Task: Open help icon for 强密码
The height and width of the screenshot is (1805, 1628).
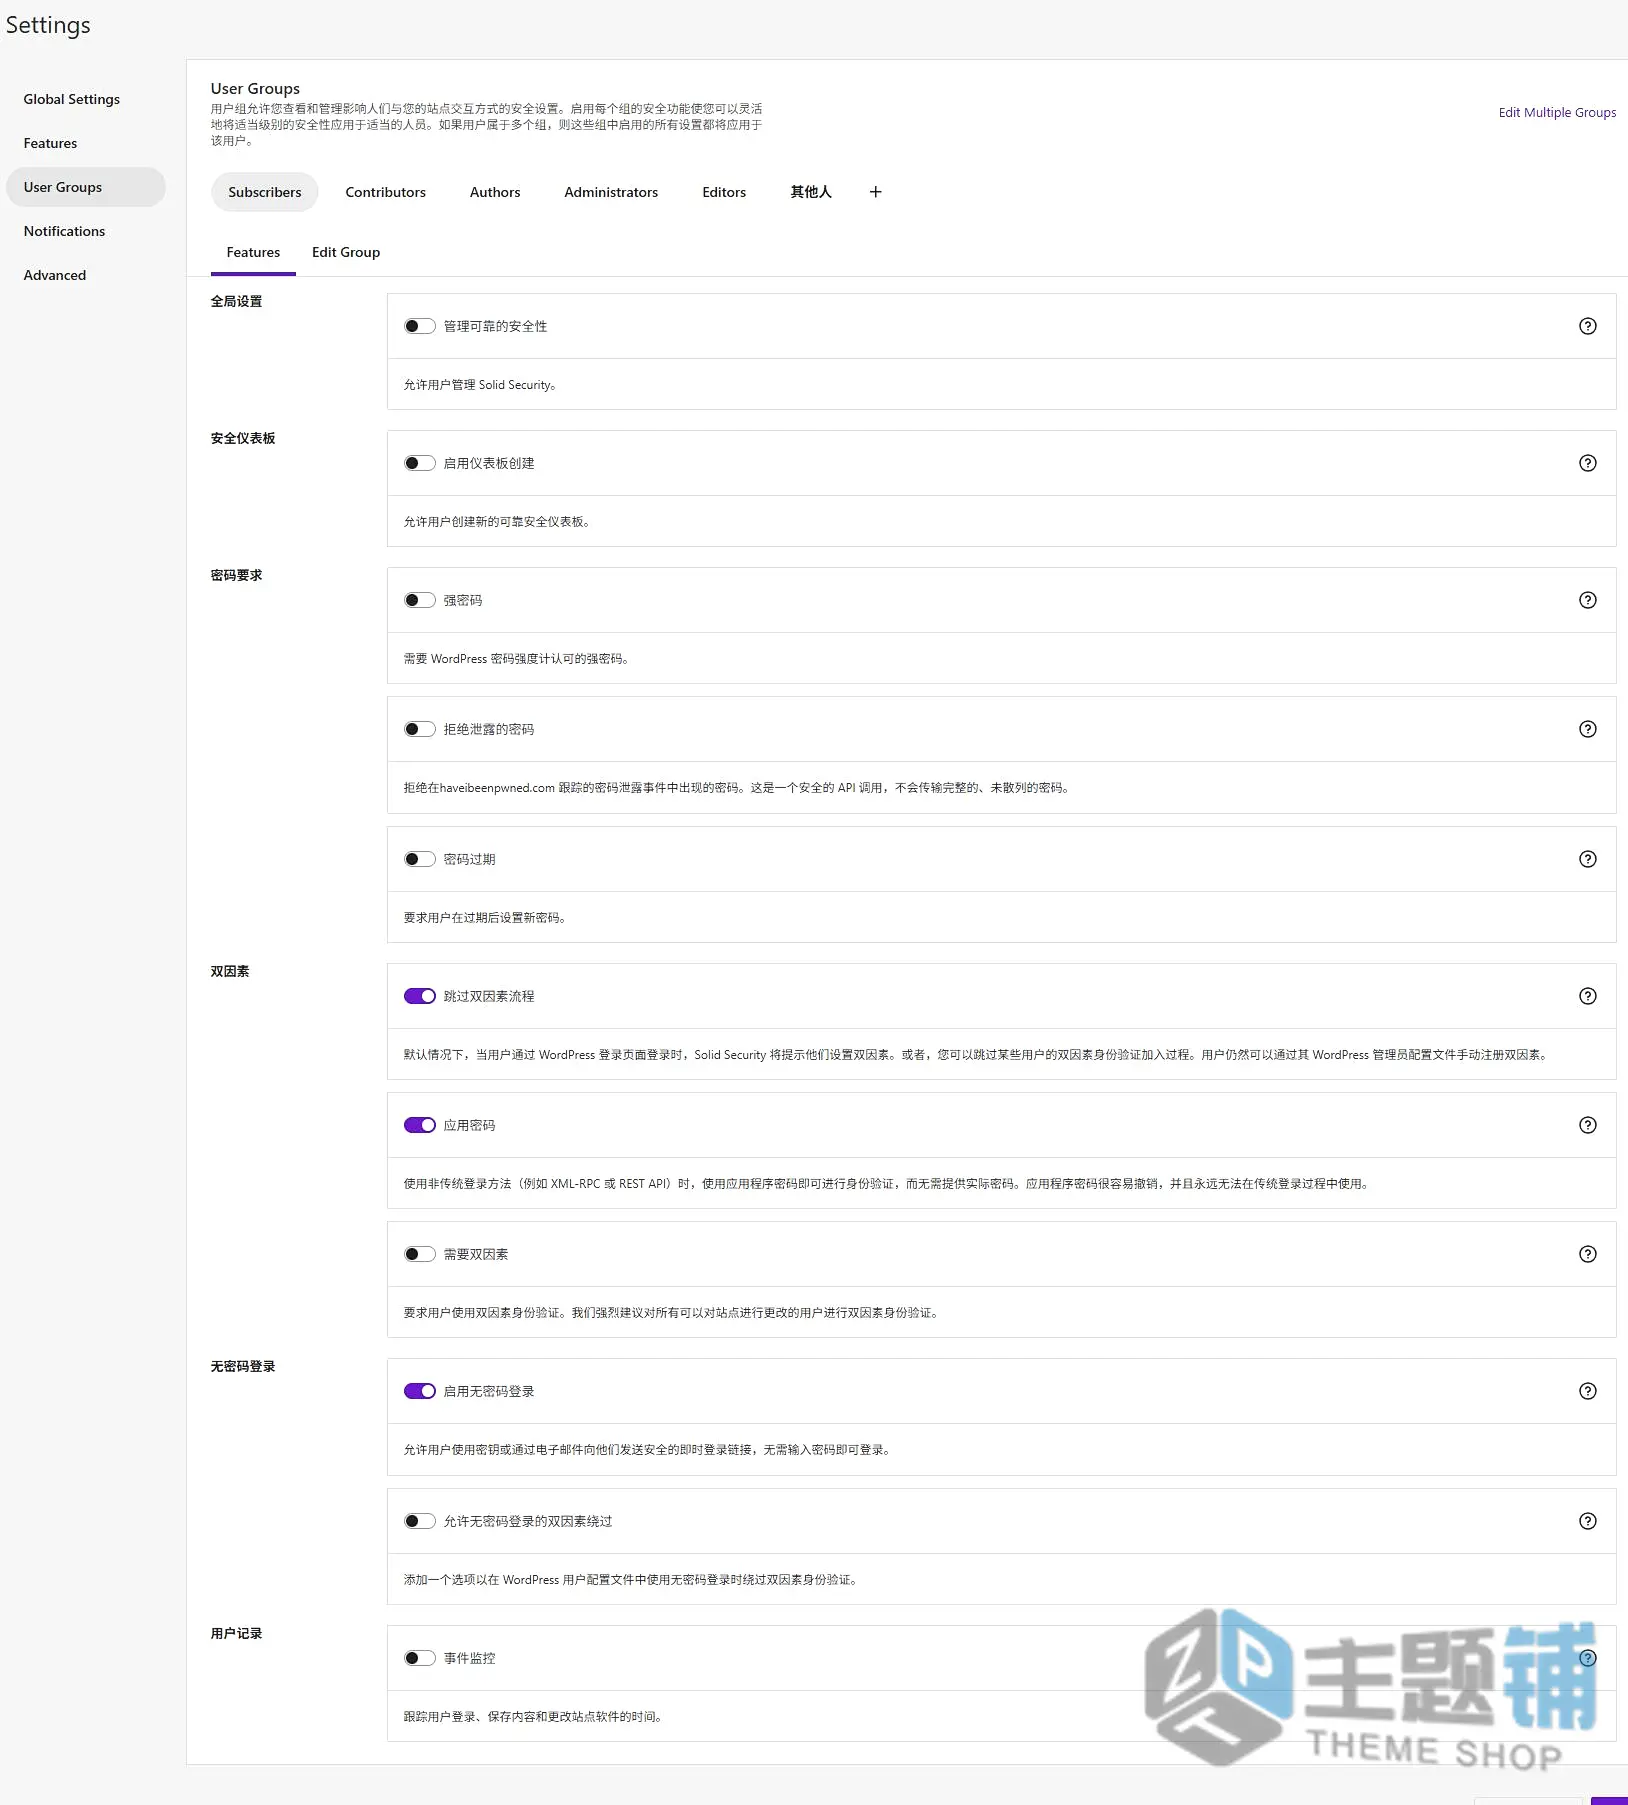Action: pos(1587,600)
